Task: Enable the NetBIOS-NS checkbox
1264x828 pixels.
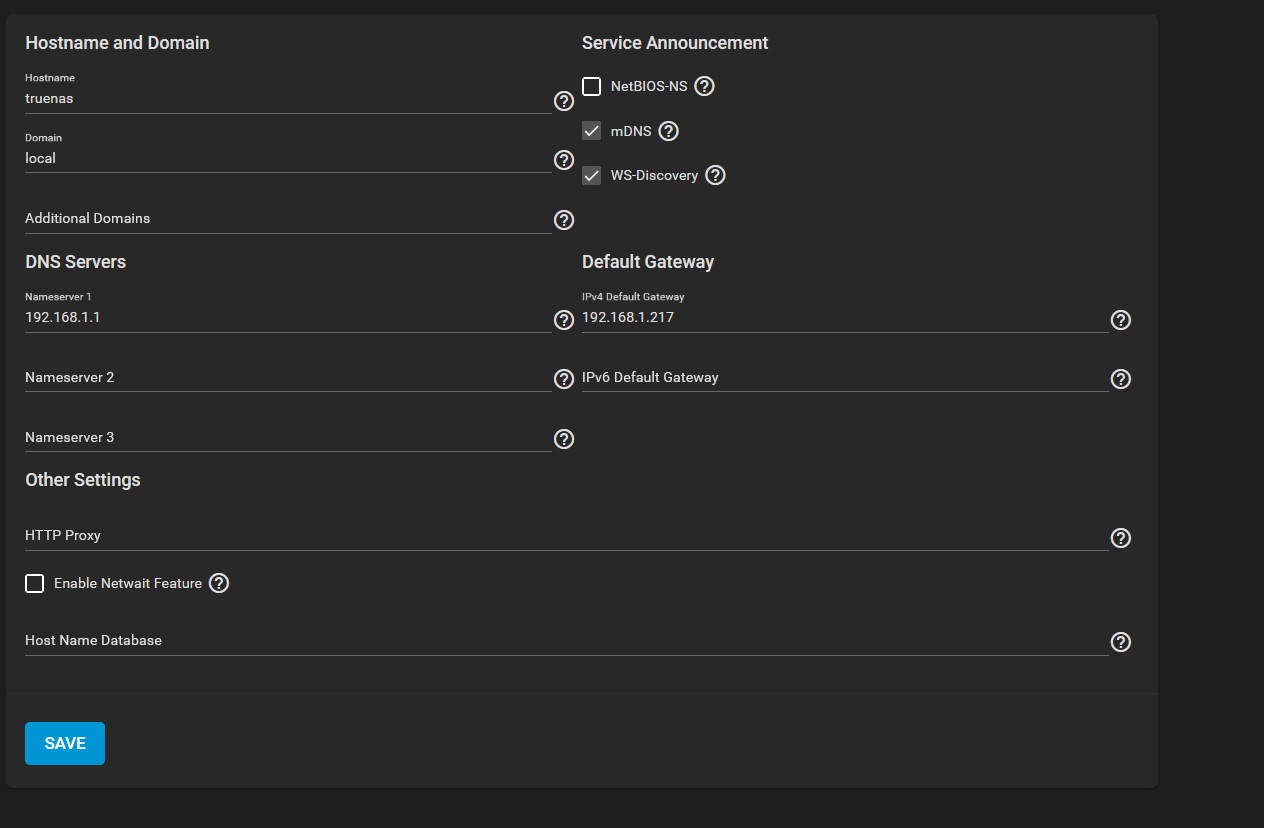Action: [592, 86]
